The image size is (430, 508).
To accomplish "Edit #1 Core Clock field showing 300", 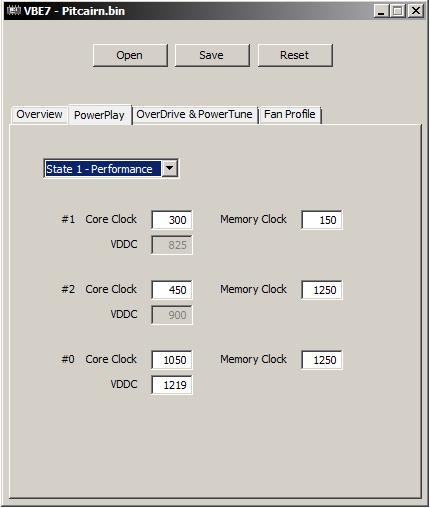I will 172,220.
